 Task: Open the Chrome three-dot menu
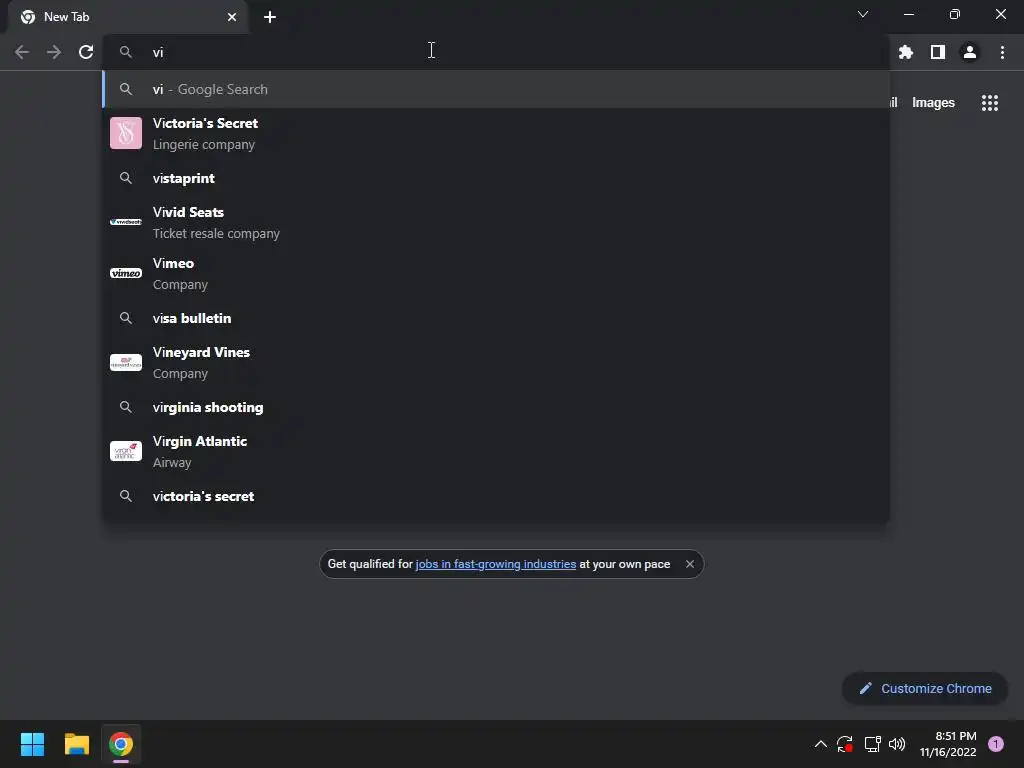[x=1002, y=52]
